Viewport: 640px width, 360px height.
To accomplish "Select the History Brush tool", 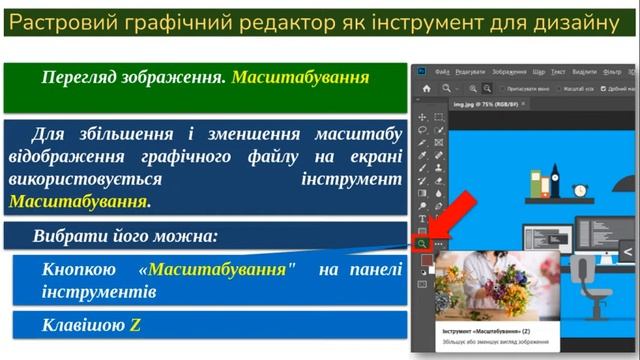I will coord(422,180).
